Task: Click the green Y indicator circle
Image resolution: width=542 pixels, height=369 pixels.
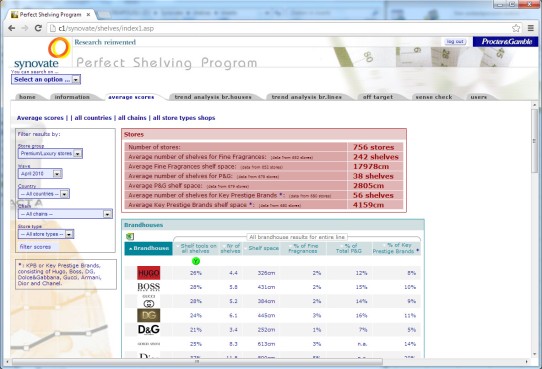Action: point(196,261)
